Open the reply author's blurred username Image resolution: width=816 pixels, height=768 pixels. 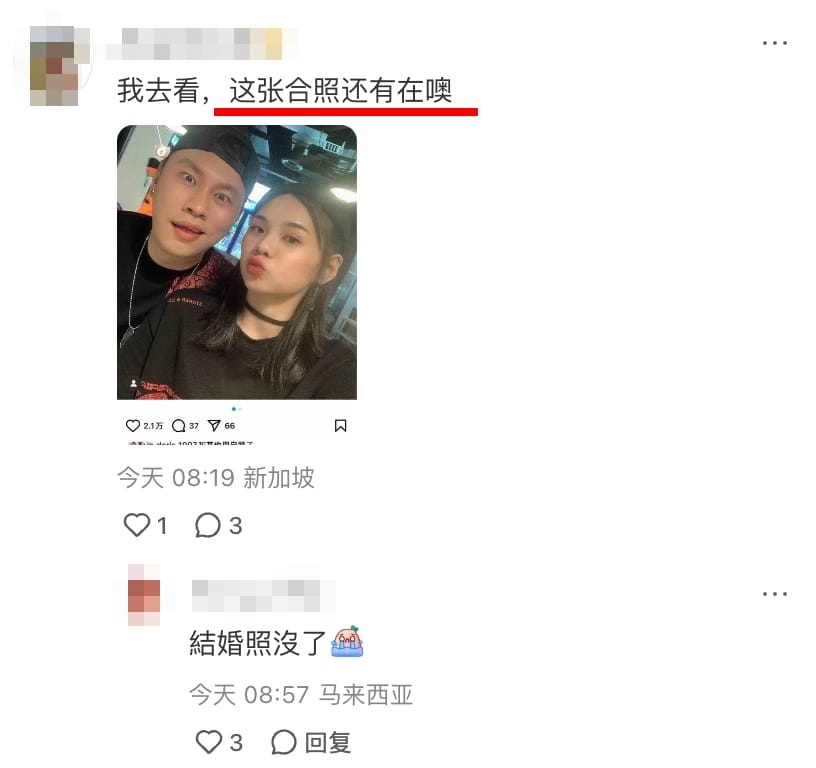click(256, 596)
